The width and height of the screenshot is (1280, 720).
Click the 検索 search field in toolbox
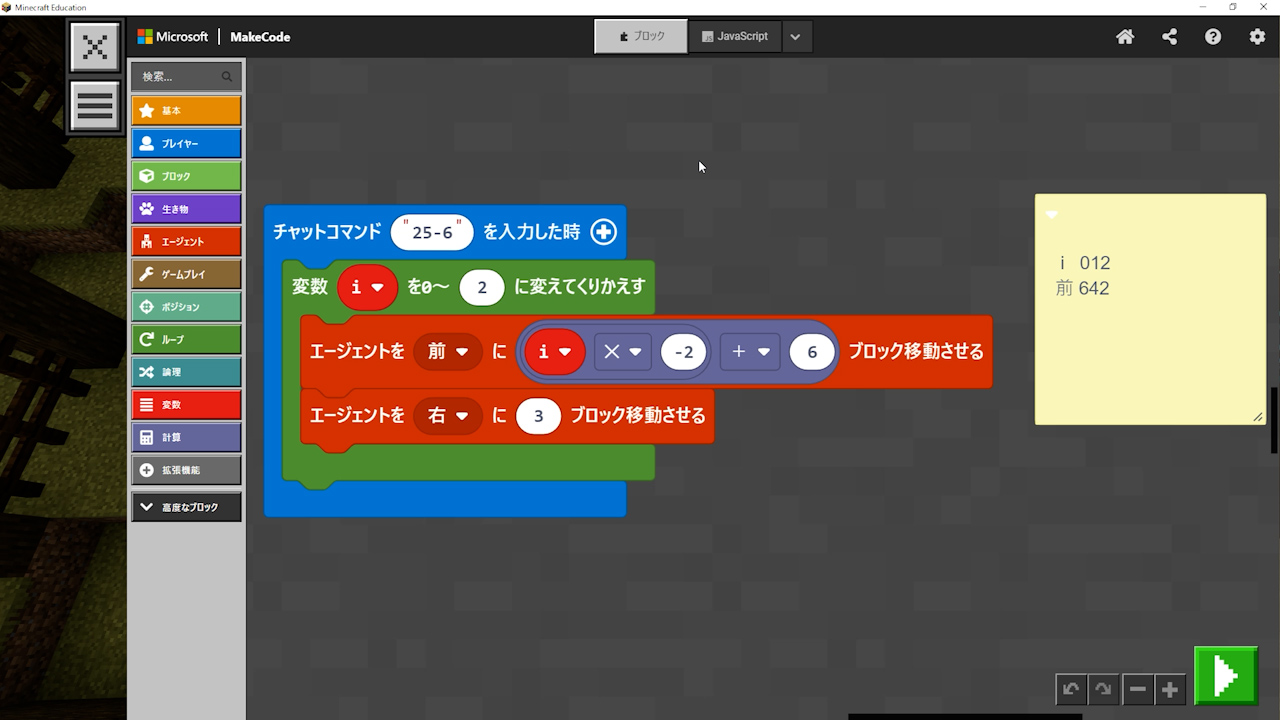180,76
